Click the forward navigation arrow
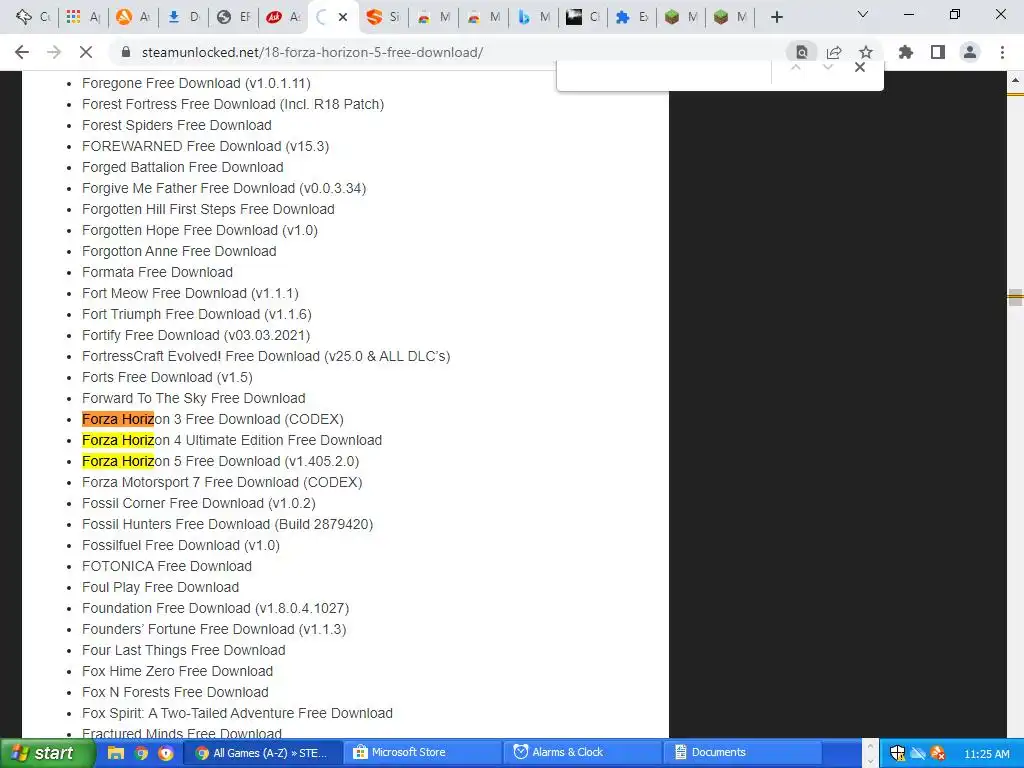This screenshot has width=1024, height=768. (54, 52)
